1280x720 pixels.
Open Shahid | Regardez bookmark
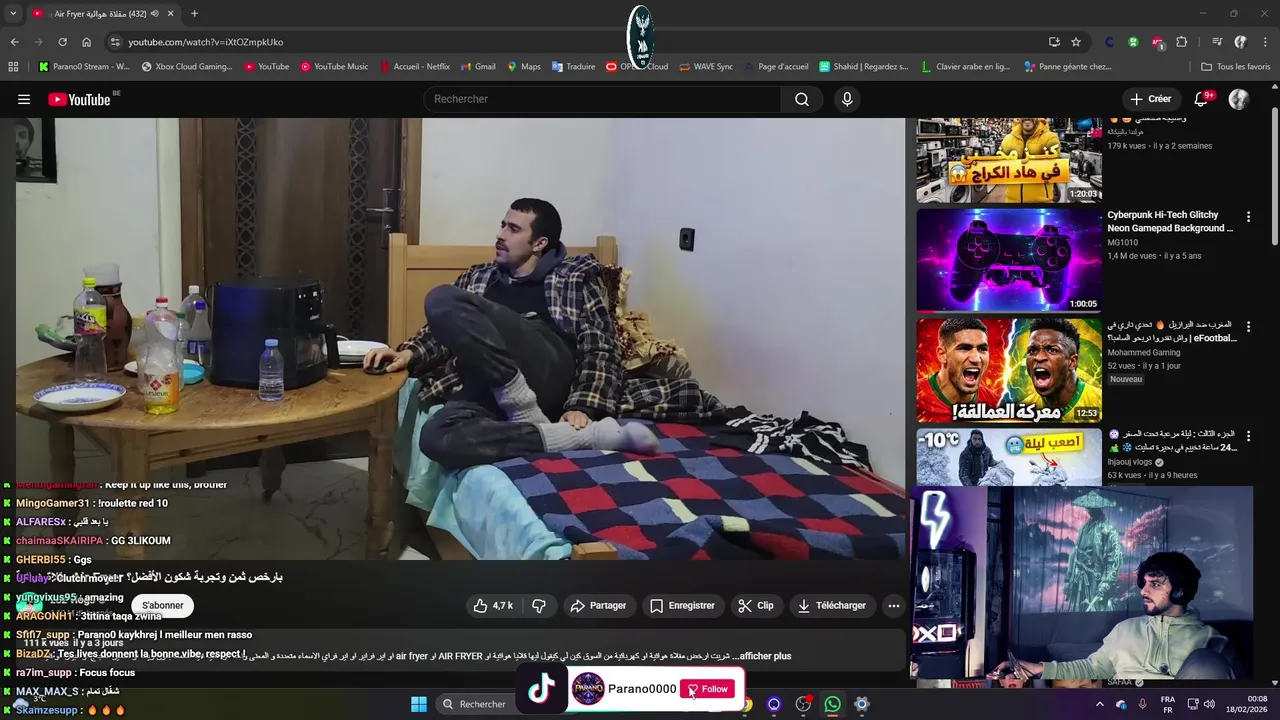click(863, 67)
